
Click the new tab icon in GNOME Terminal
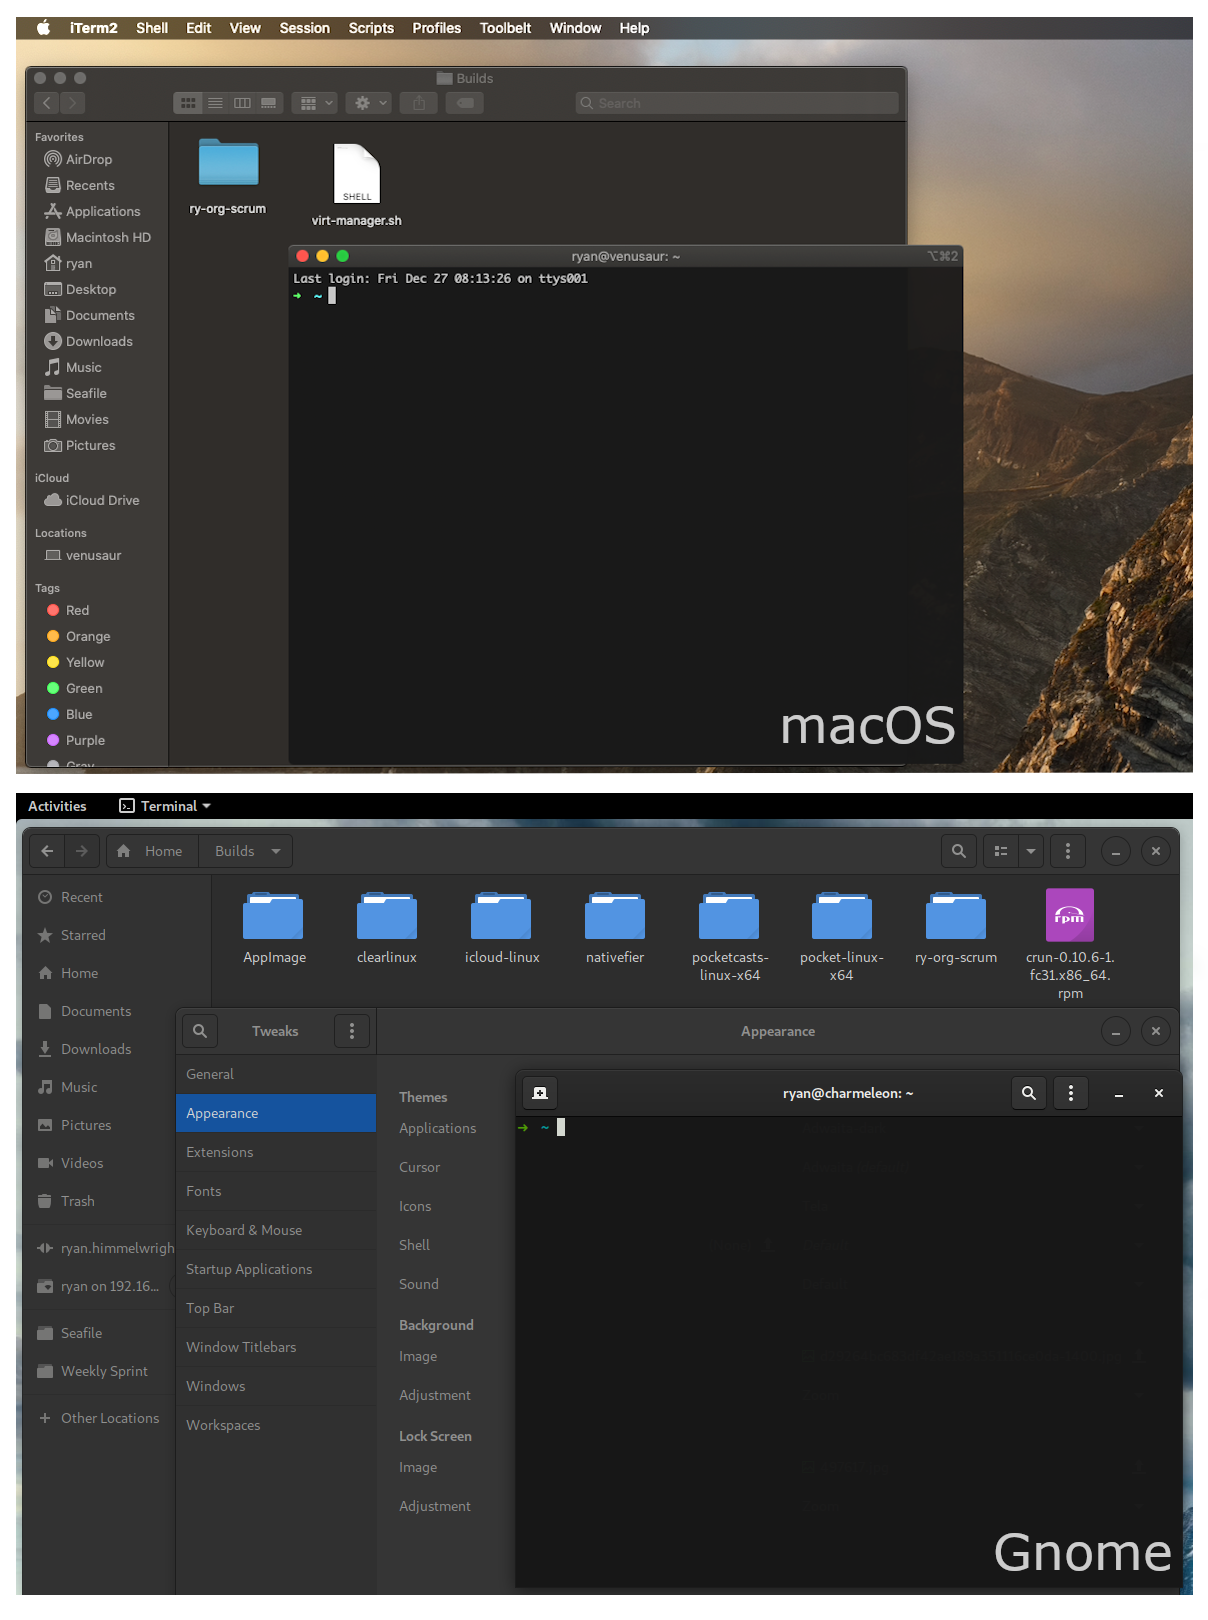540,1093
